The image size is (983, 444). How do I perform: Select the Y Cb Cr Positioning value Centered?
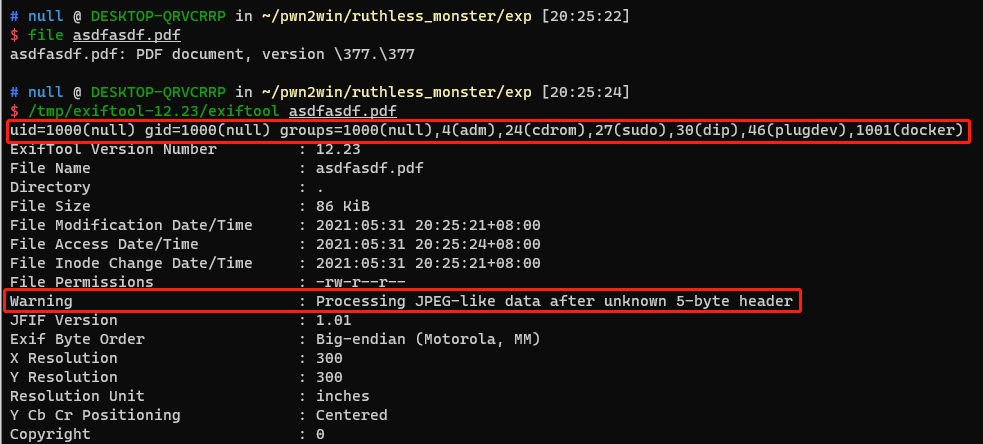point(351,415)
